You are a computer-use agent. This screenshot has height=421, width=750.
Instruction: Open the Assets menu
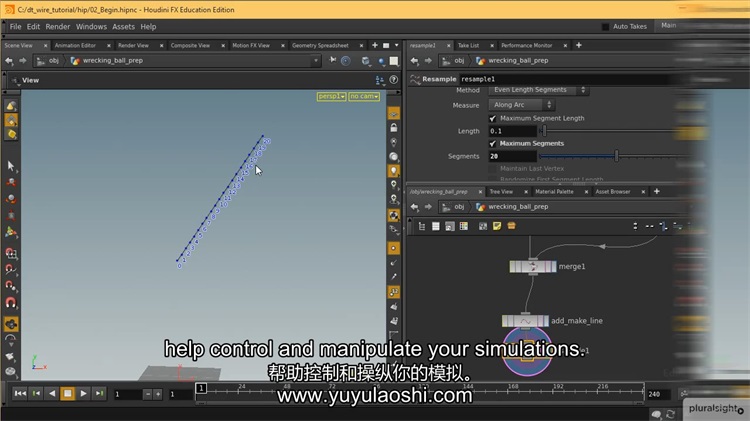[123, 27]
